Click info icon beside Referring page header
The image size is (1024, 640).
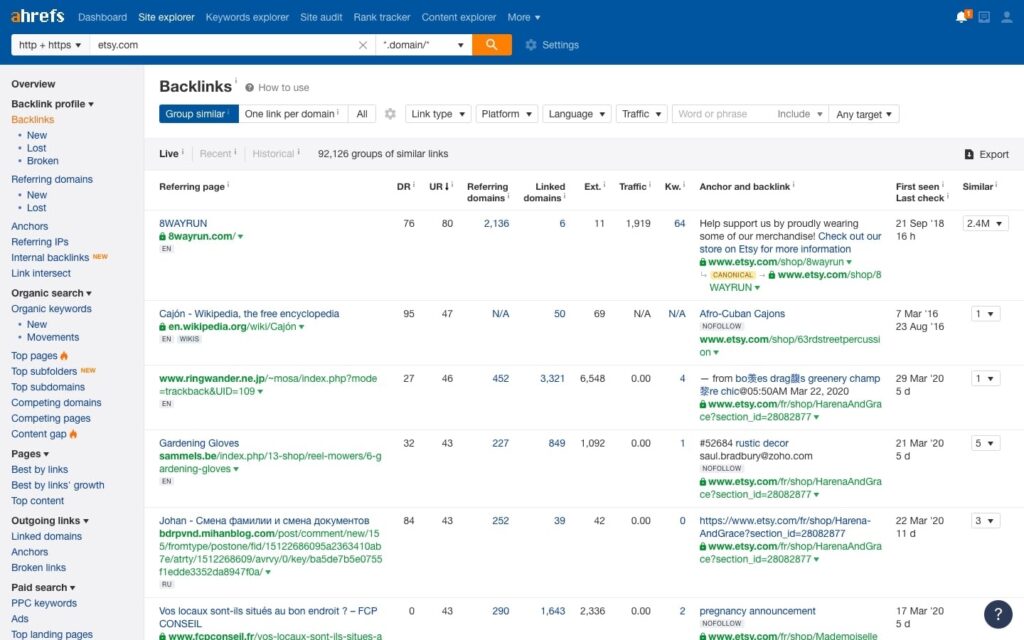[x=228, y=185]
